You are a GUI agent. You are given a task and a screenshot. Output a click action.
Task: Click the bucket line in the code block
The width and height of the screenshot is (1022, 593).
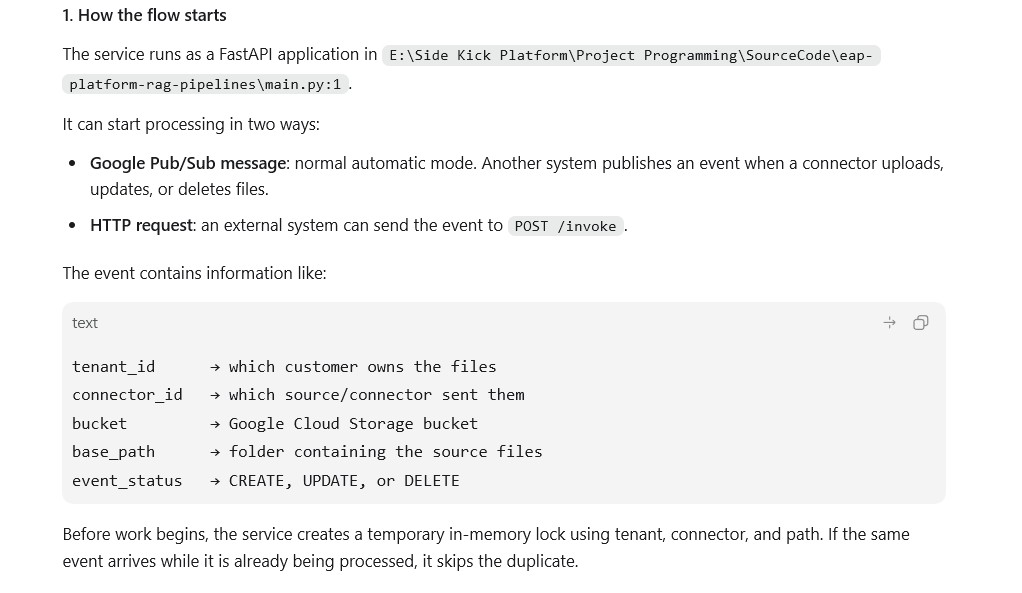[x=275, y=424]
